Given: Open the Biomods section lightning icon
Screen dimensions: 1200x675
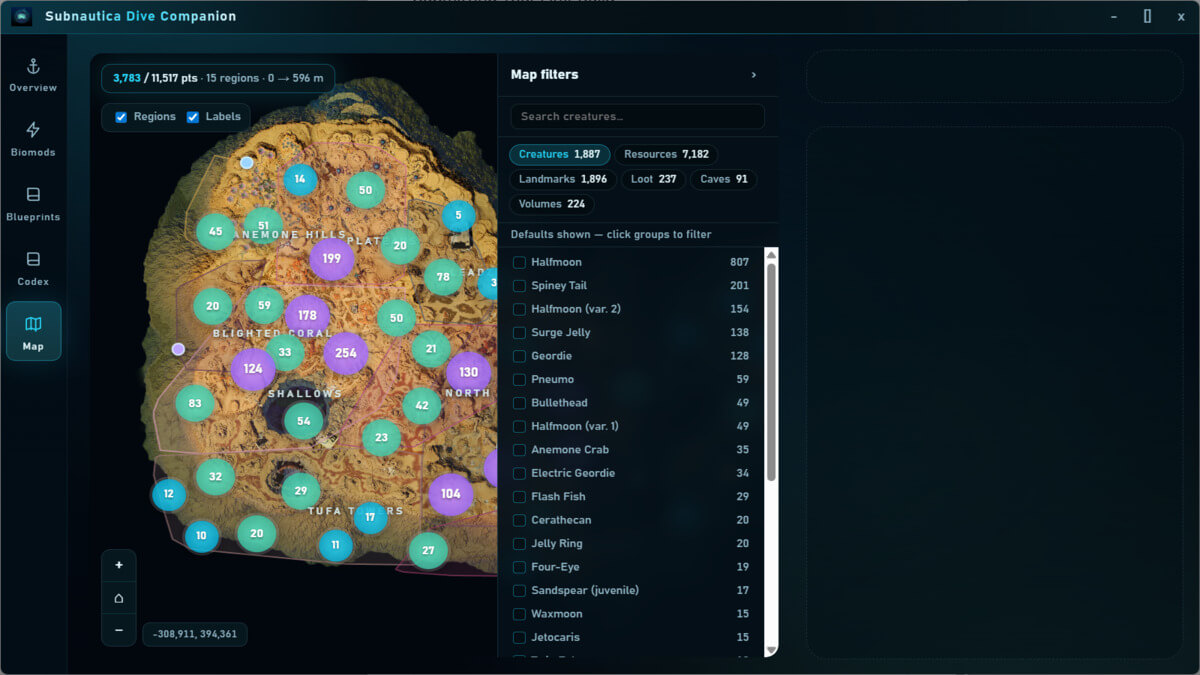Looking at the screenshot, I should pyautogui.click(x=33, y=140).
